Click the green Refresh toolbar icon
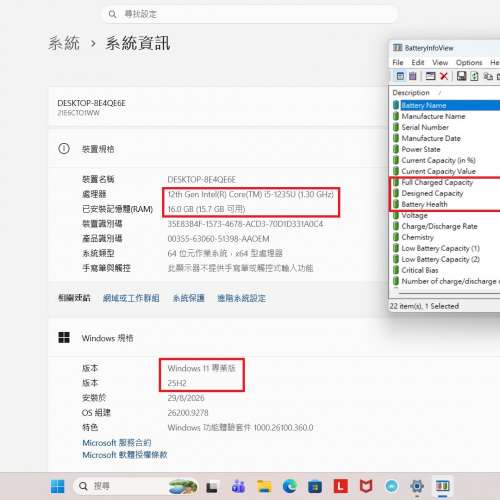This screenshot has height=500, width=500. tap(474, 76)
